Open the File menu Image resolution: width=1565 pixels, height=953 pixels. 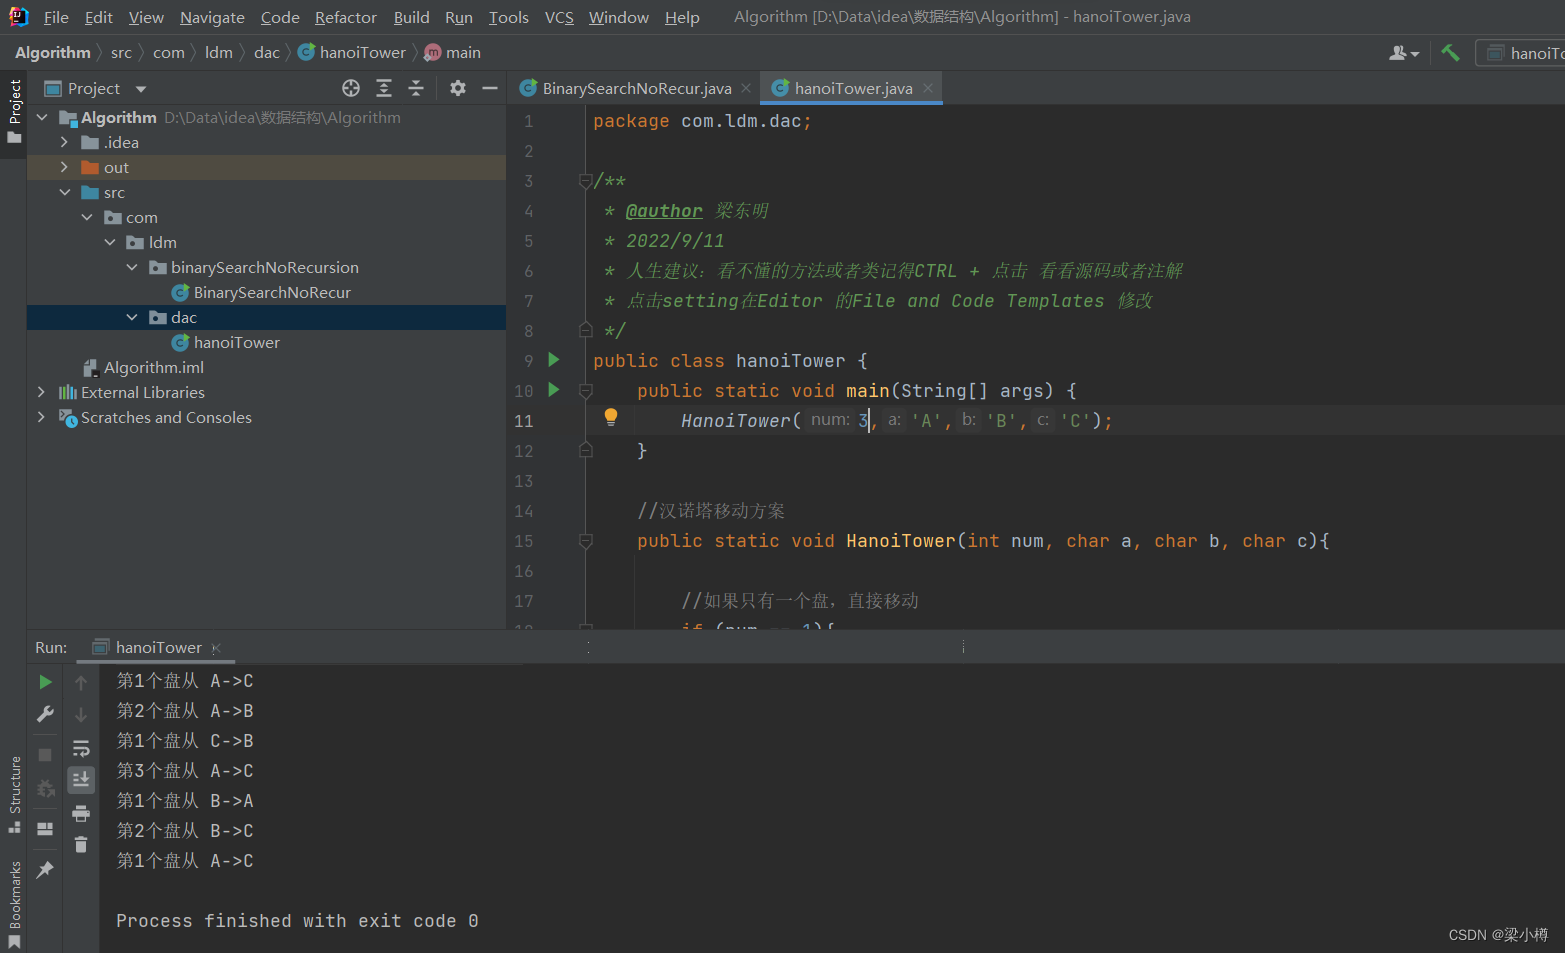(56, 17)
